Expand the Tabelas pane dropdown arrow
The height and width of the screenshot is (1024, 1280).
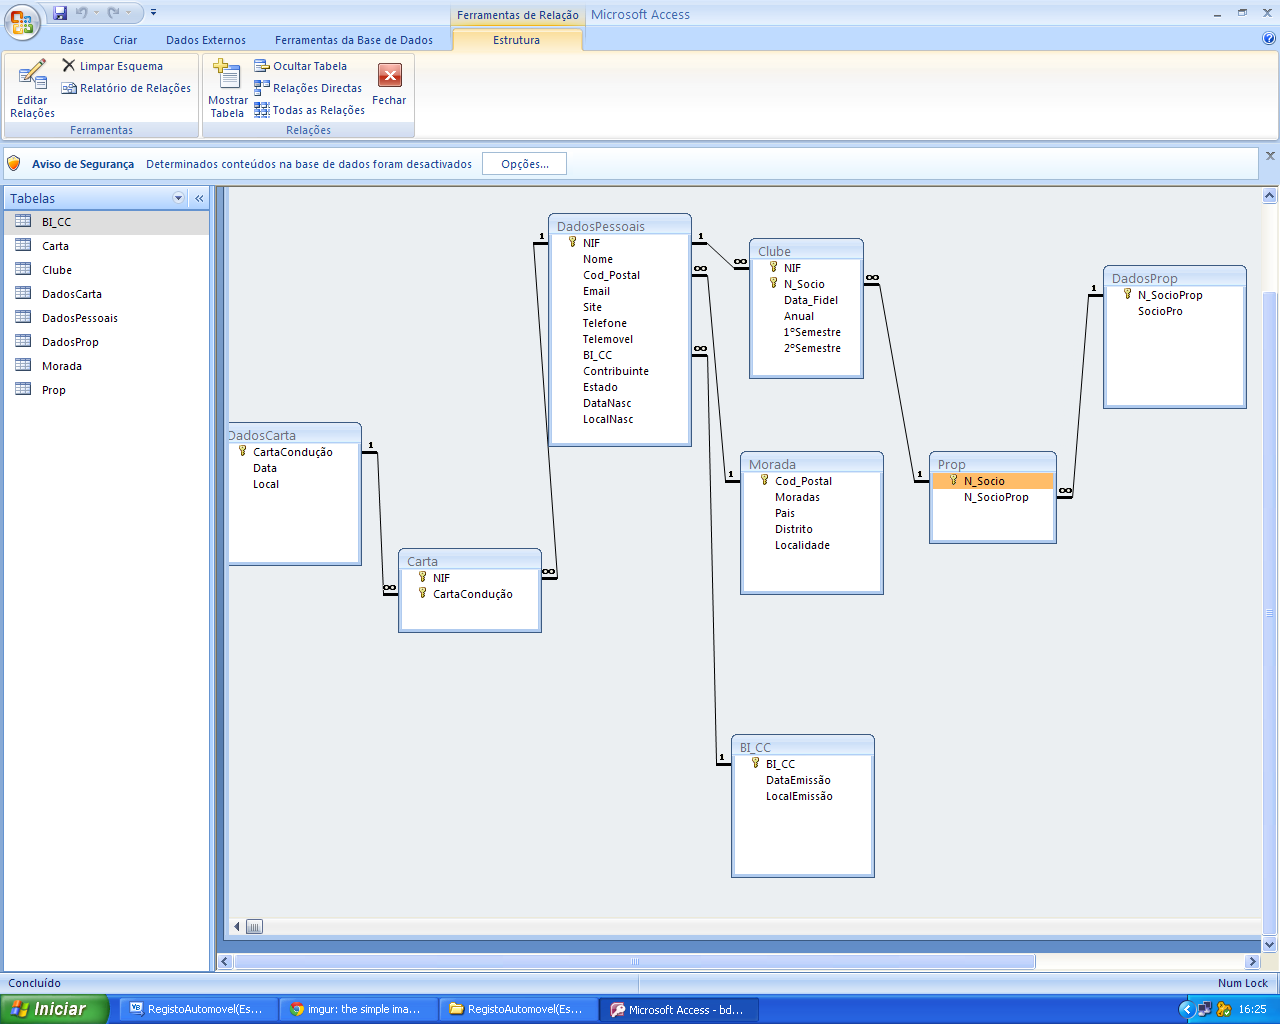[179, 198]
